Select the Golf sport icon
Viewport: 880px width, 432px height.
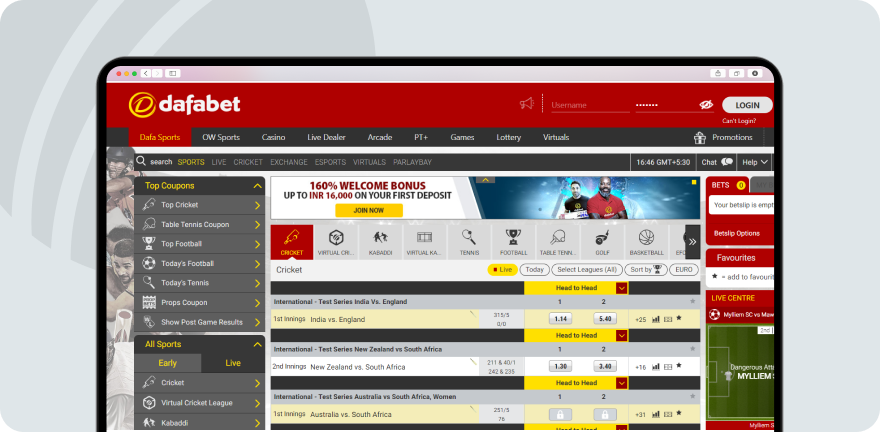(602, 242)
